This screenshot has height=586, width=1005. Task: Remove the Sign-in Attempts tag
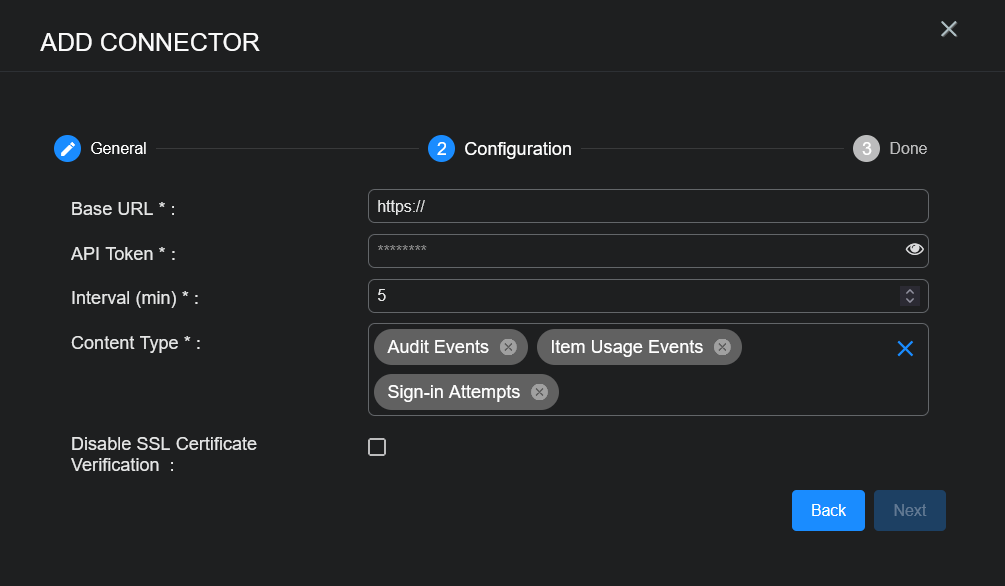[x=539, y=392]
